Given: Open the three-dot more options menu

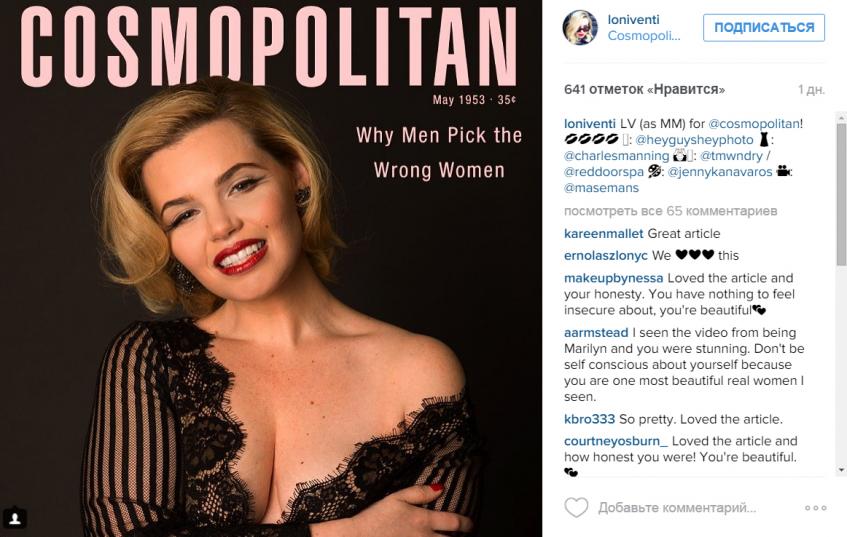Looking at the screenshot, I should 815,508.
